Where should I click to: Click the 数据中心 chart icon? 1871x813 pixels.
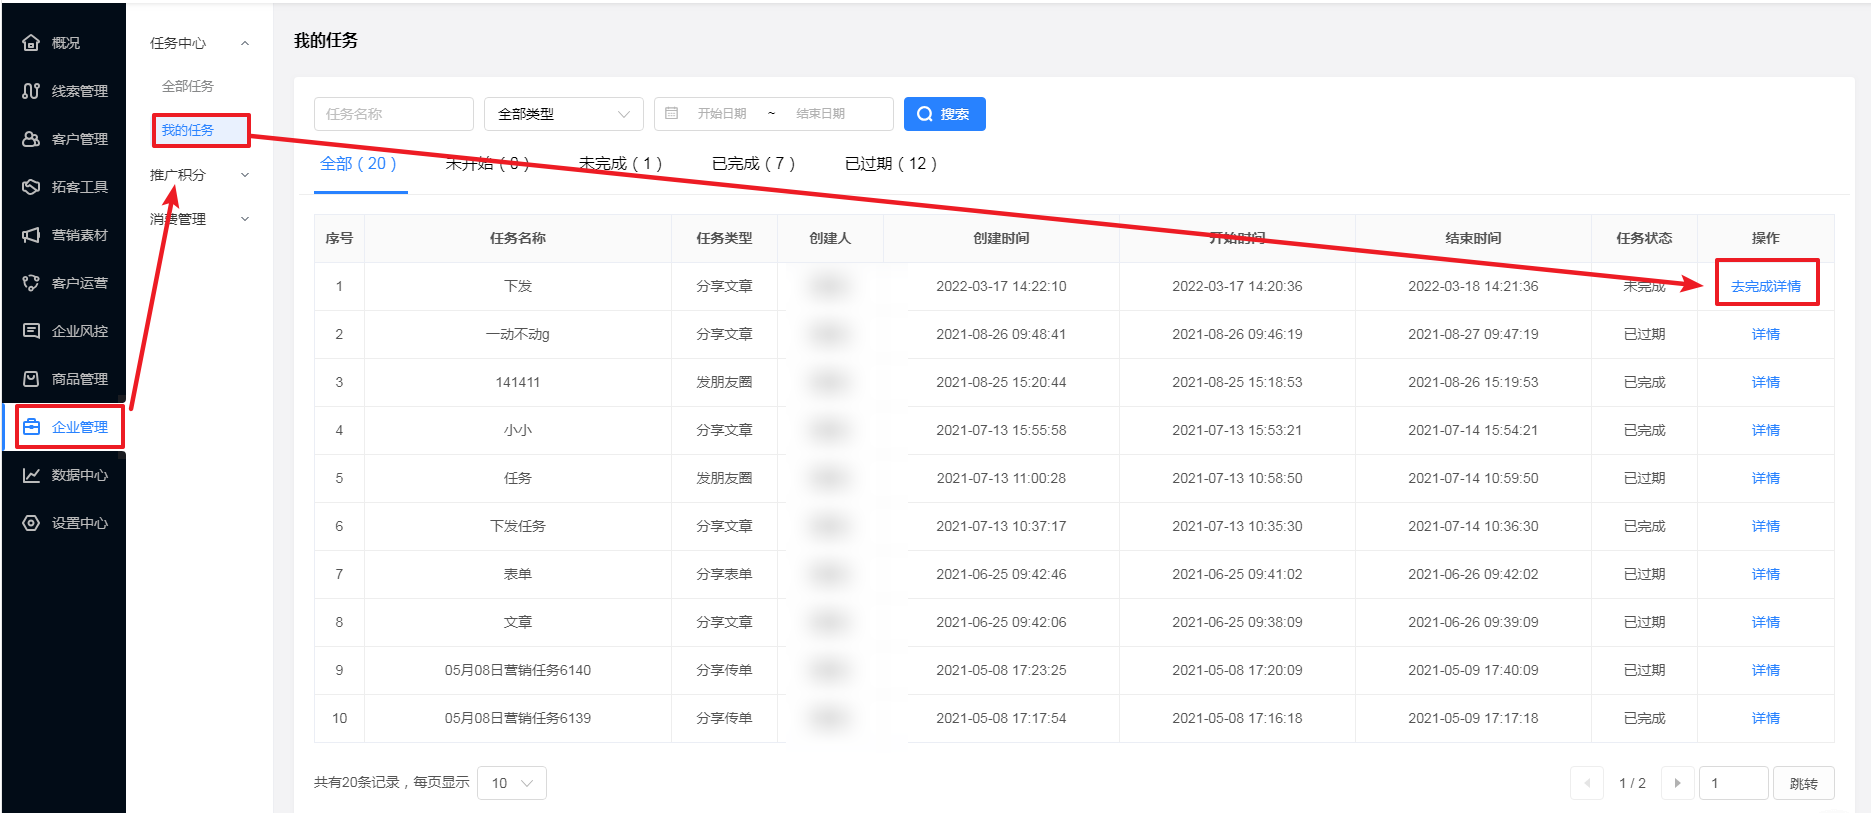coord(31,475)
